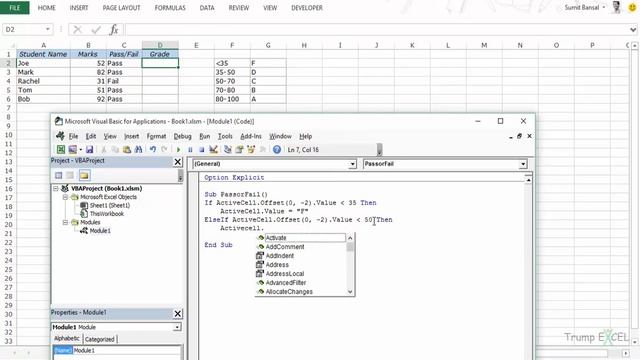The height and width of the screenshot is (360, 640).
Task: Select Sheet1 (Sheet1) in project tree
Action: (x=110, y=205)
